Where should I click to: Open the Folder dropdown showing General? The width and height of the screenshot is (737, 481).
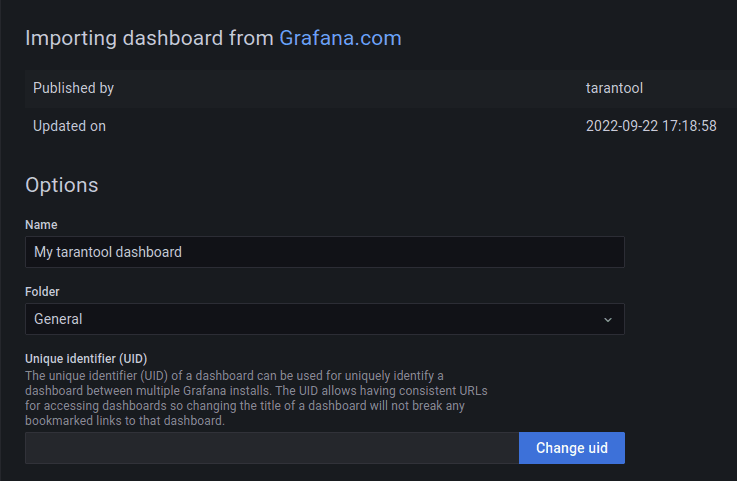pyautogui.click(x=325, y=319)
